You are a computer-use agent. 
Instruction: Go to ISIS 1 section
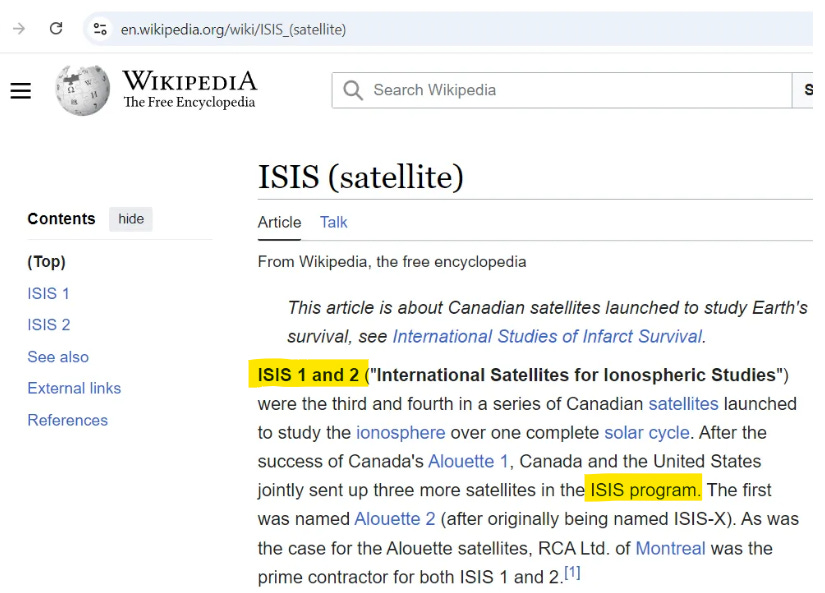coord(48,294)
